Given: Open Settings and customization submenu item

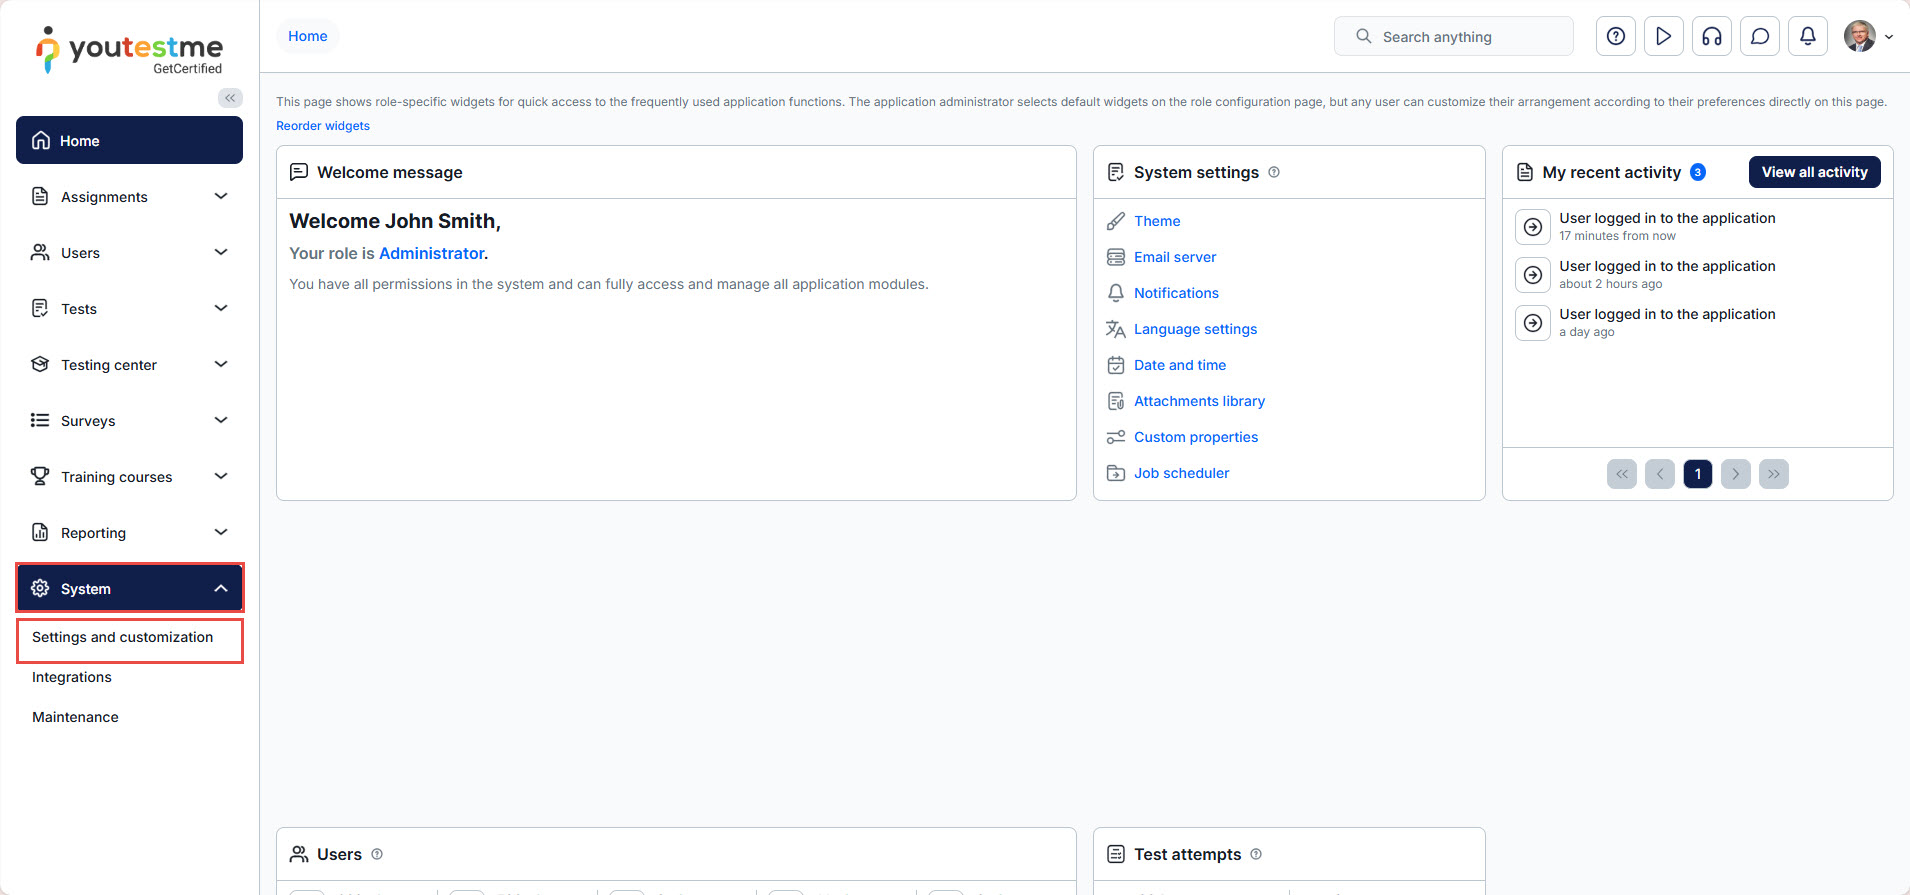Looking at the screenshot, I should tap(122, 638).
